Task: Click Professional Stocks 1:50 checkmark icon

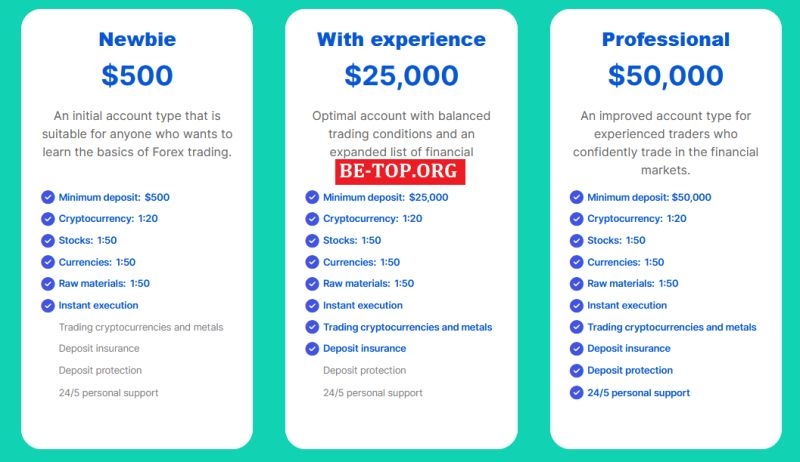Action: pos(576,240)
